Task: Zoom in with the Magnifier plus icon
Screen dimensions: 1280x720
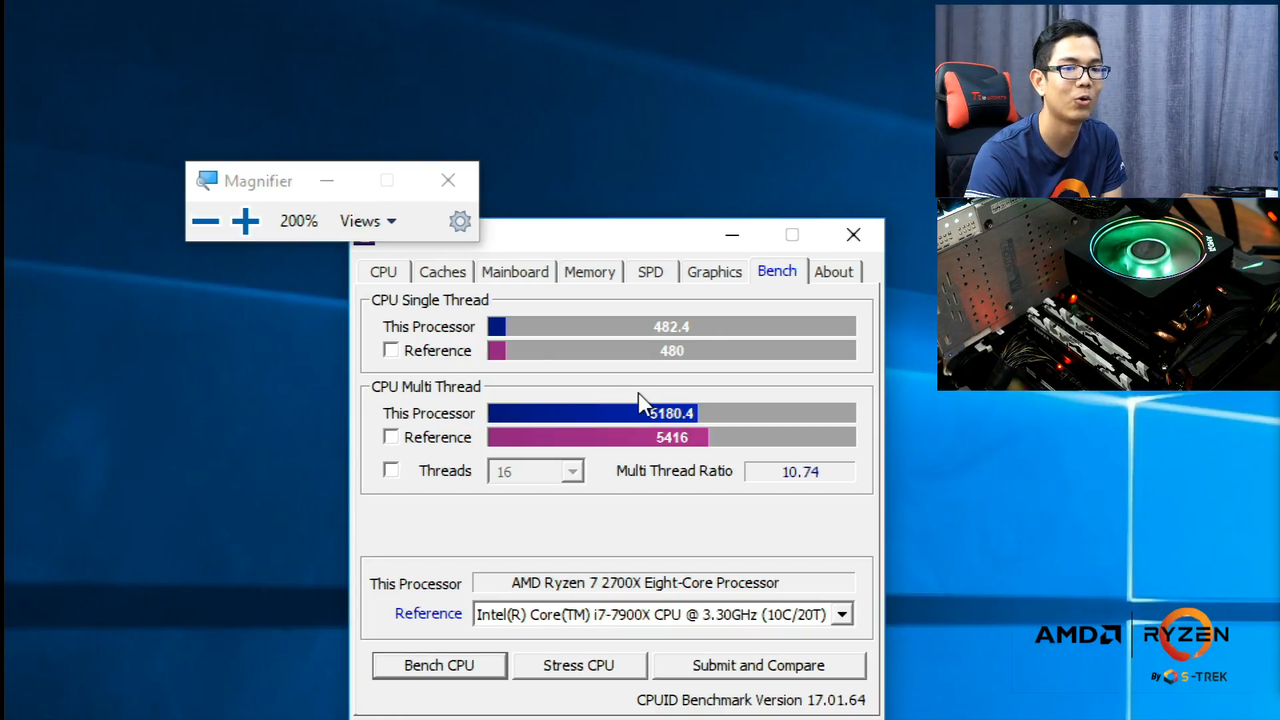Action: [245, 221]
